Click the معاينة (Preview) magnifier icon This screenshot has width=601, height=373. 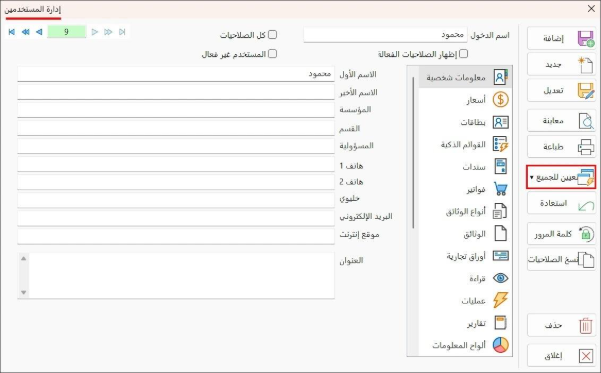click(586, 121)
